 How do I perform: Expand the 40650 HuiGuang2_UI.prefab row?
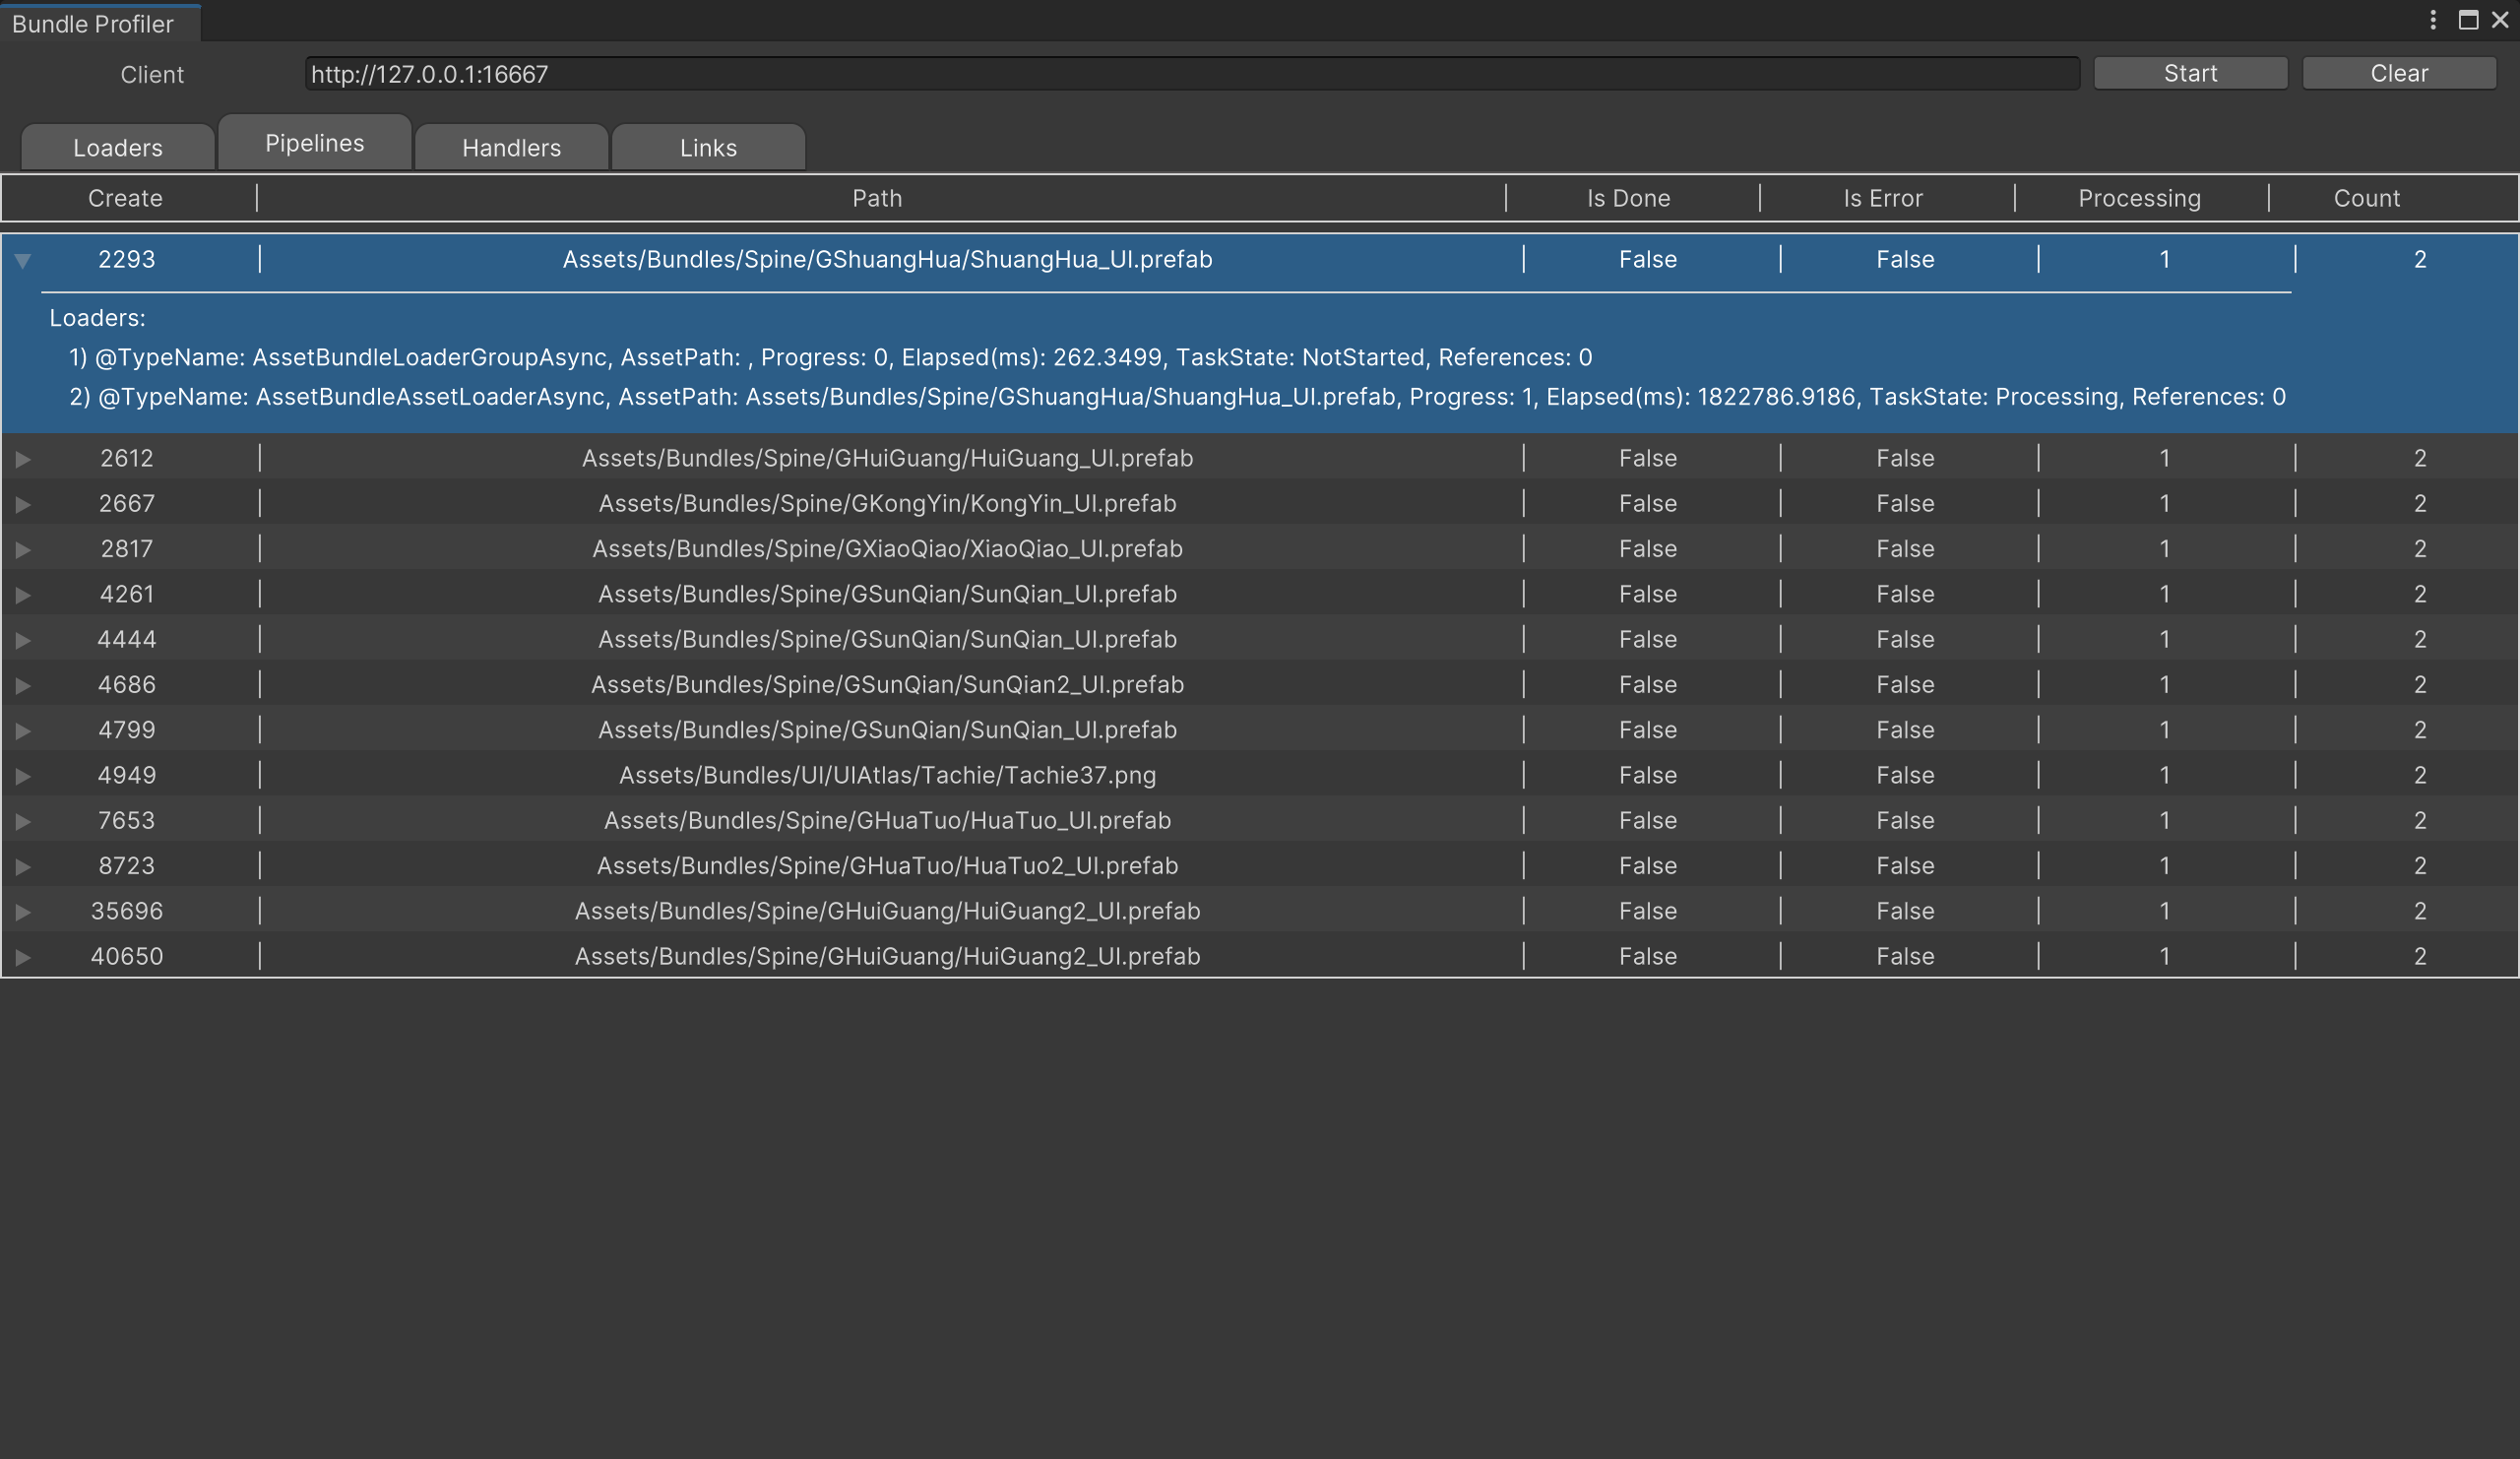point(23,957)
